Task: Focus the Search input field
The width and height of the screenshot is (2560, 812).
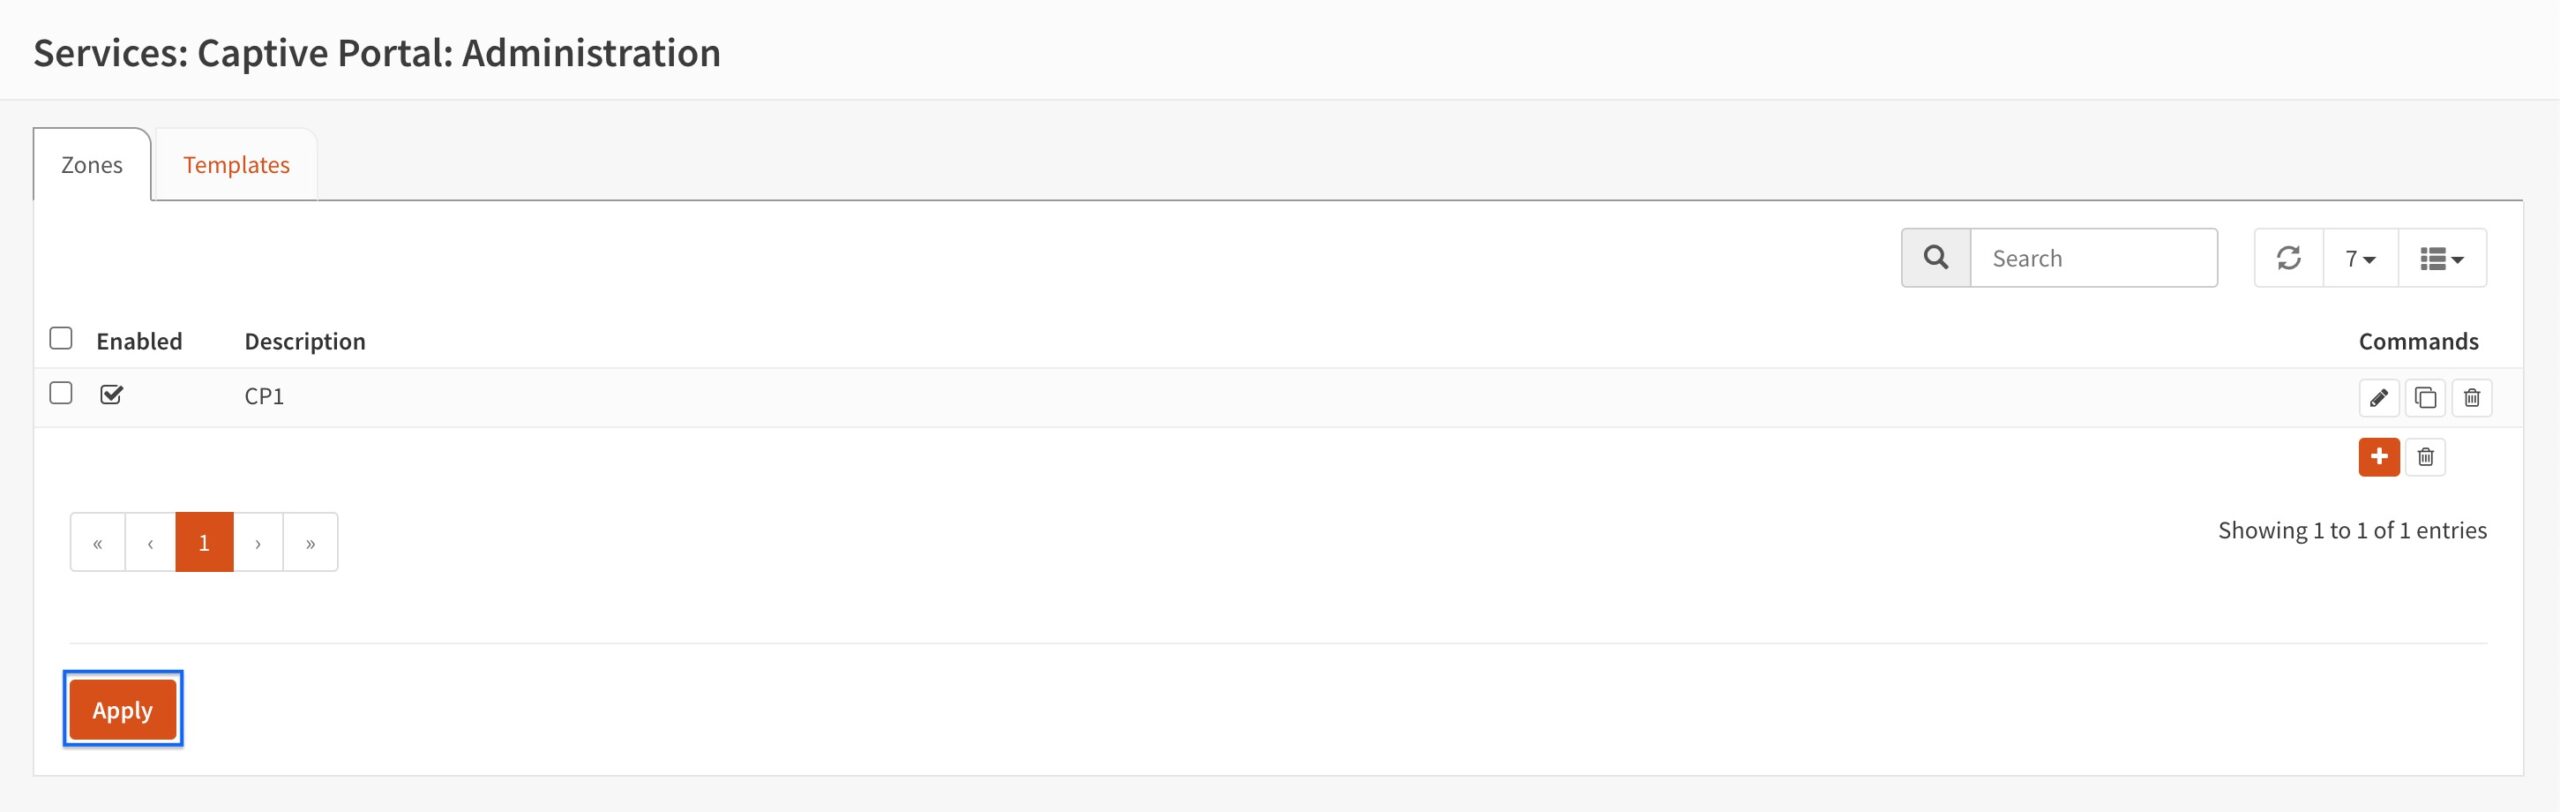Action: (x=2094, y=258)
